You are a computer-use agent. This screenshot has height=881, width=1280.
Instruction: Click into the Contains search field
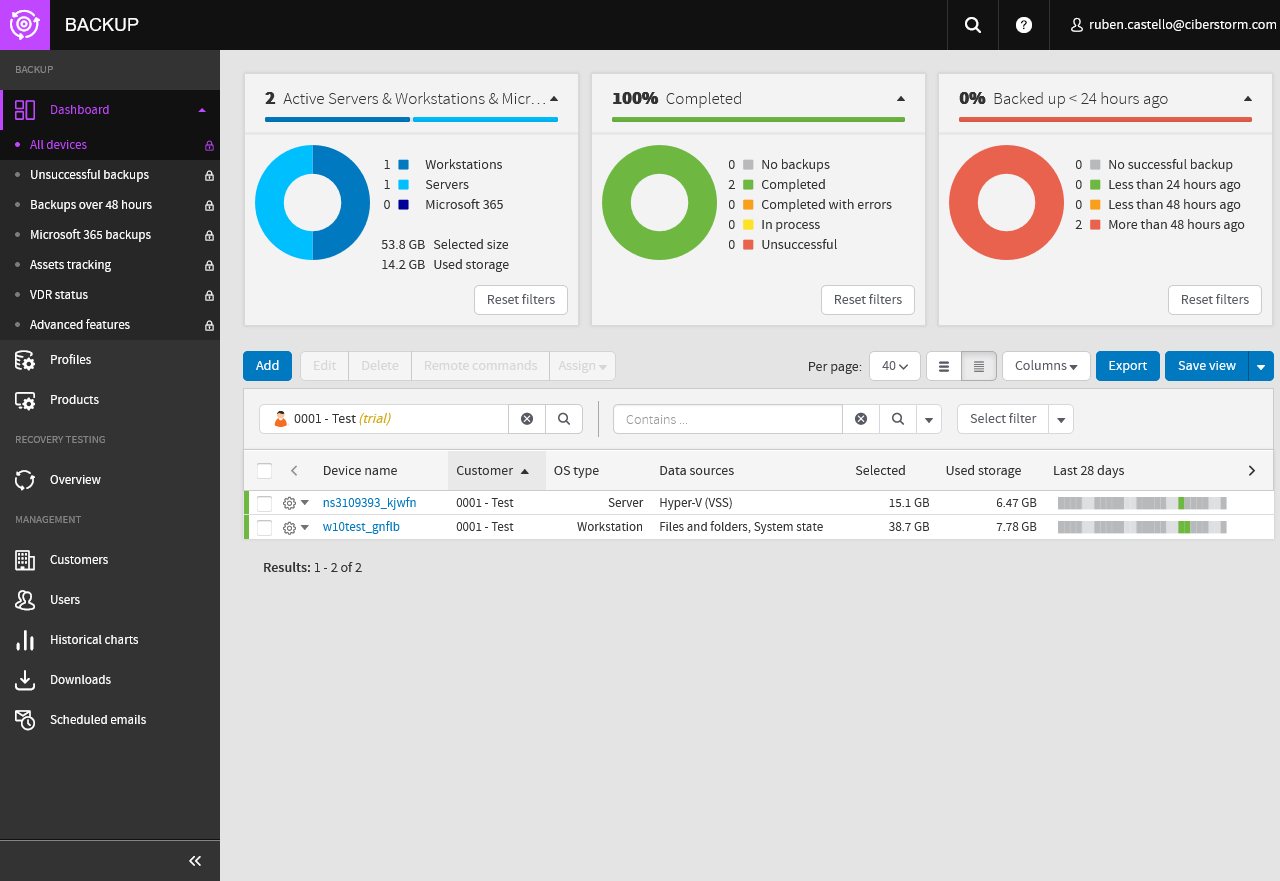pyautogui.click(x=728, y=419)
